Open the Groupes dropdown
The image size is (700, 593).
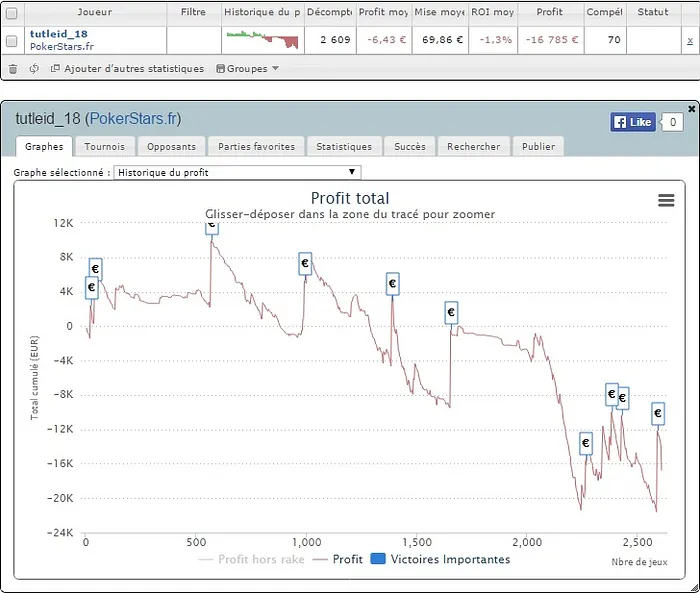[247, 69]
